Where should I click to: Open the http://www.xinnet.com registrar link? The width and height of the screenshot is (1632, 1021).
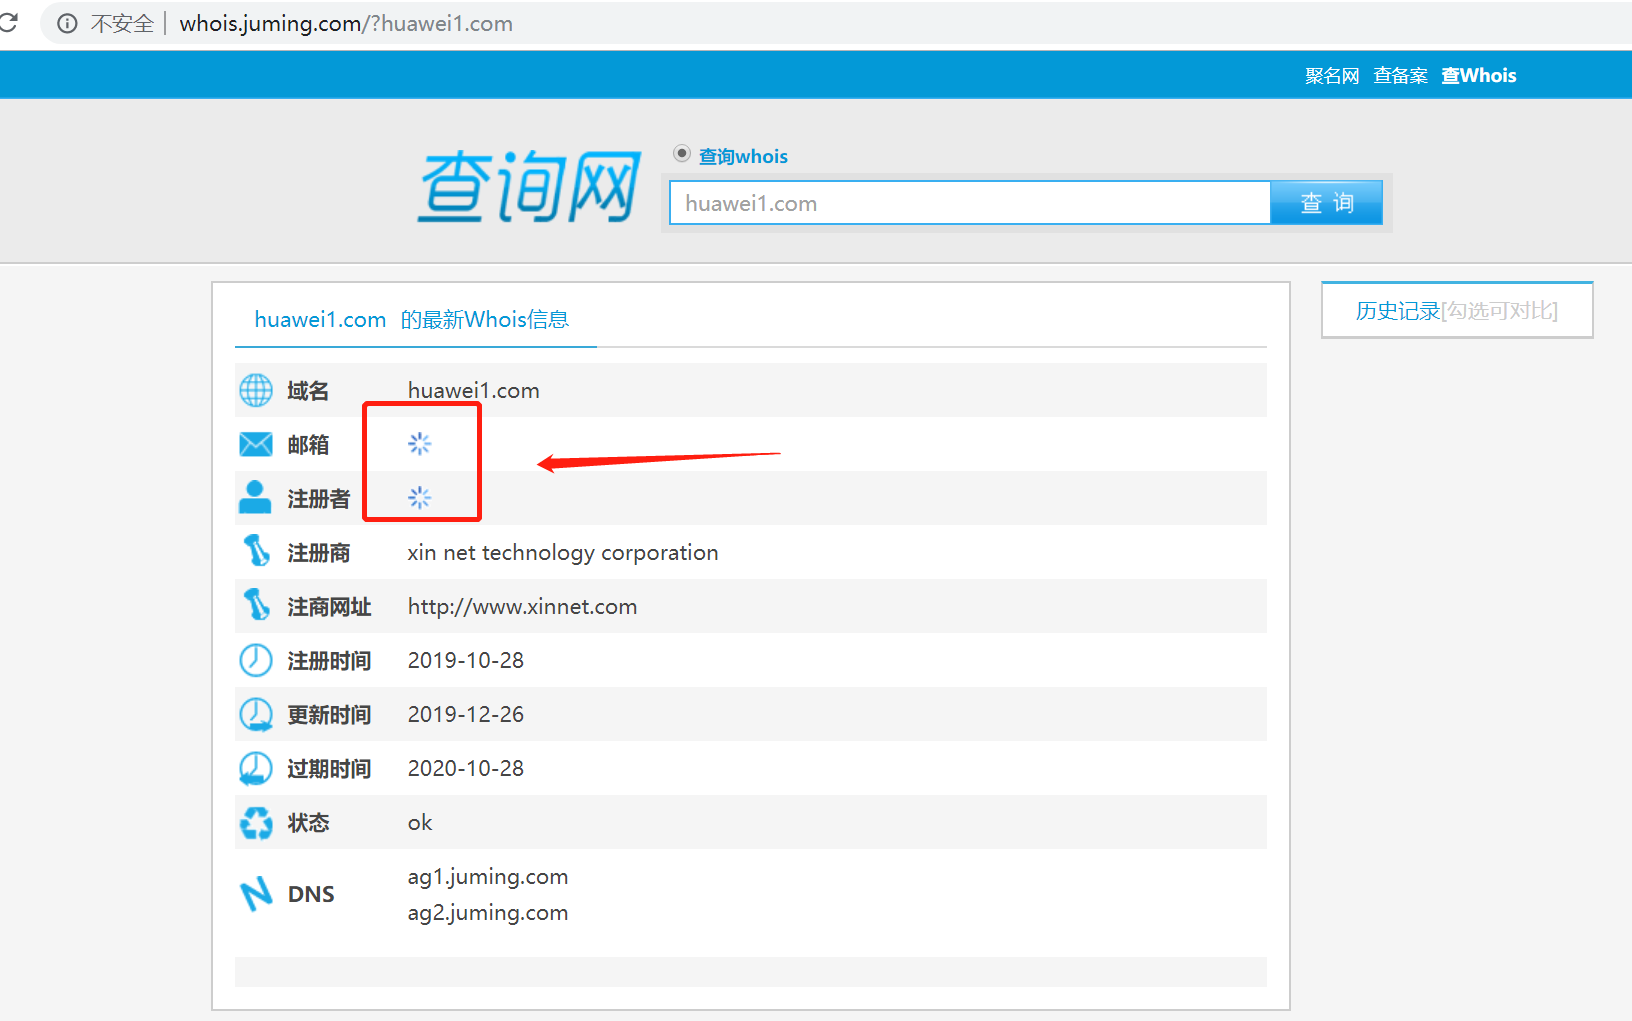coord(522,606)
